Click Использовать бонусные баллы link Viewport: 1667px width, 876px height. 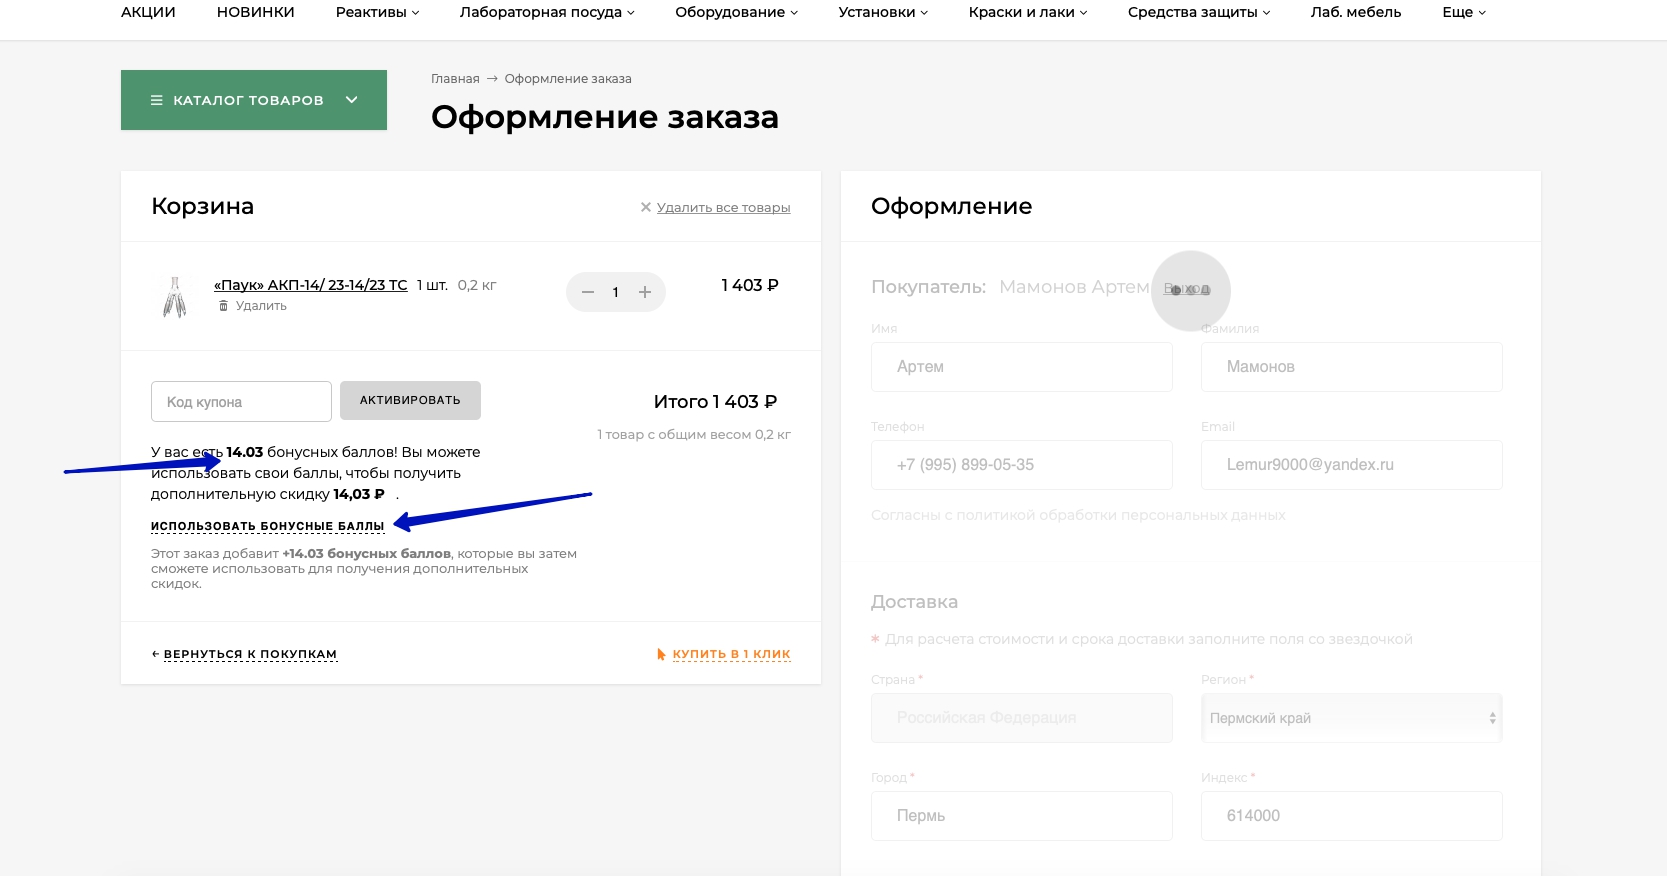point(267,526)
